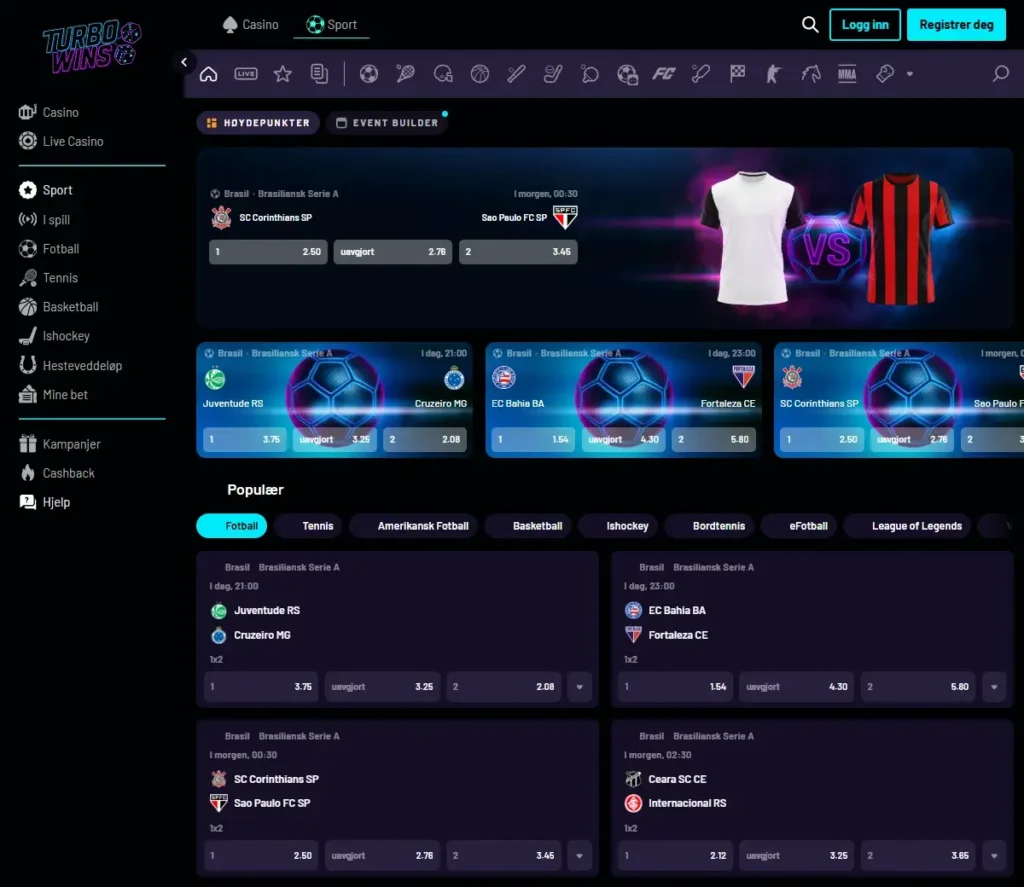1024x887 pixels.
Task: Open Sport in the sidebar
Action: 46,190
